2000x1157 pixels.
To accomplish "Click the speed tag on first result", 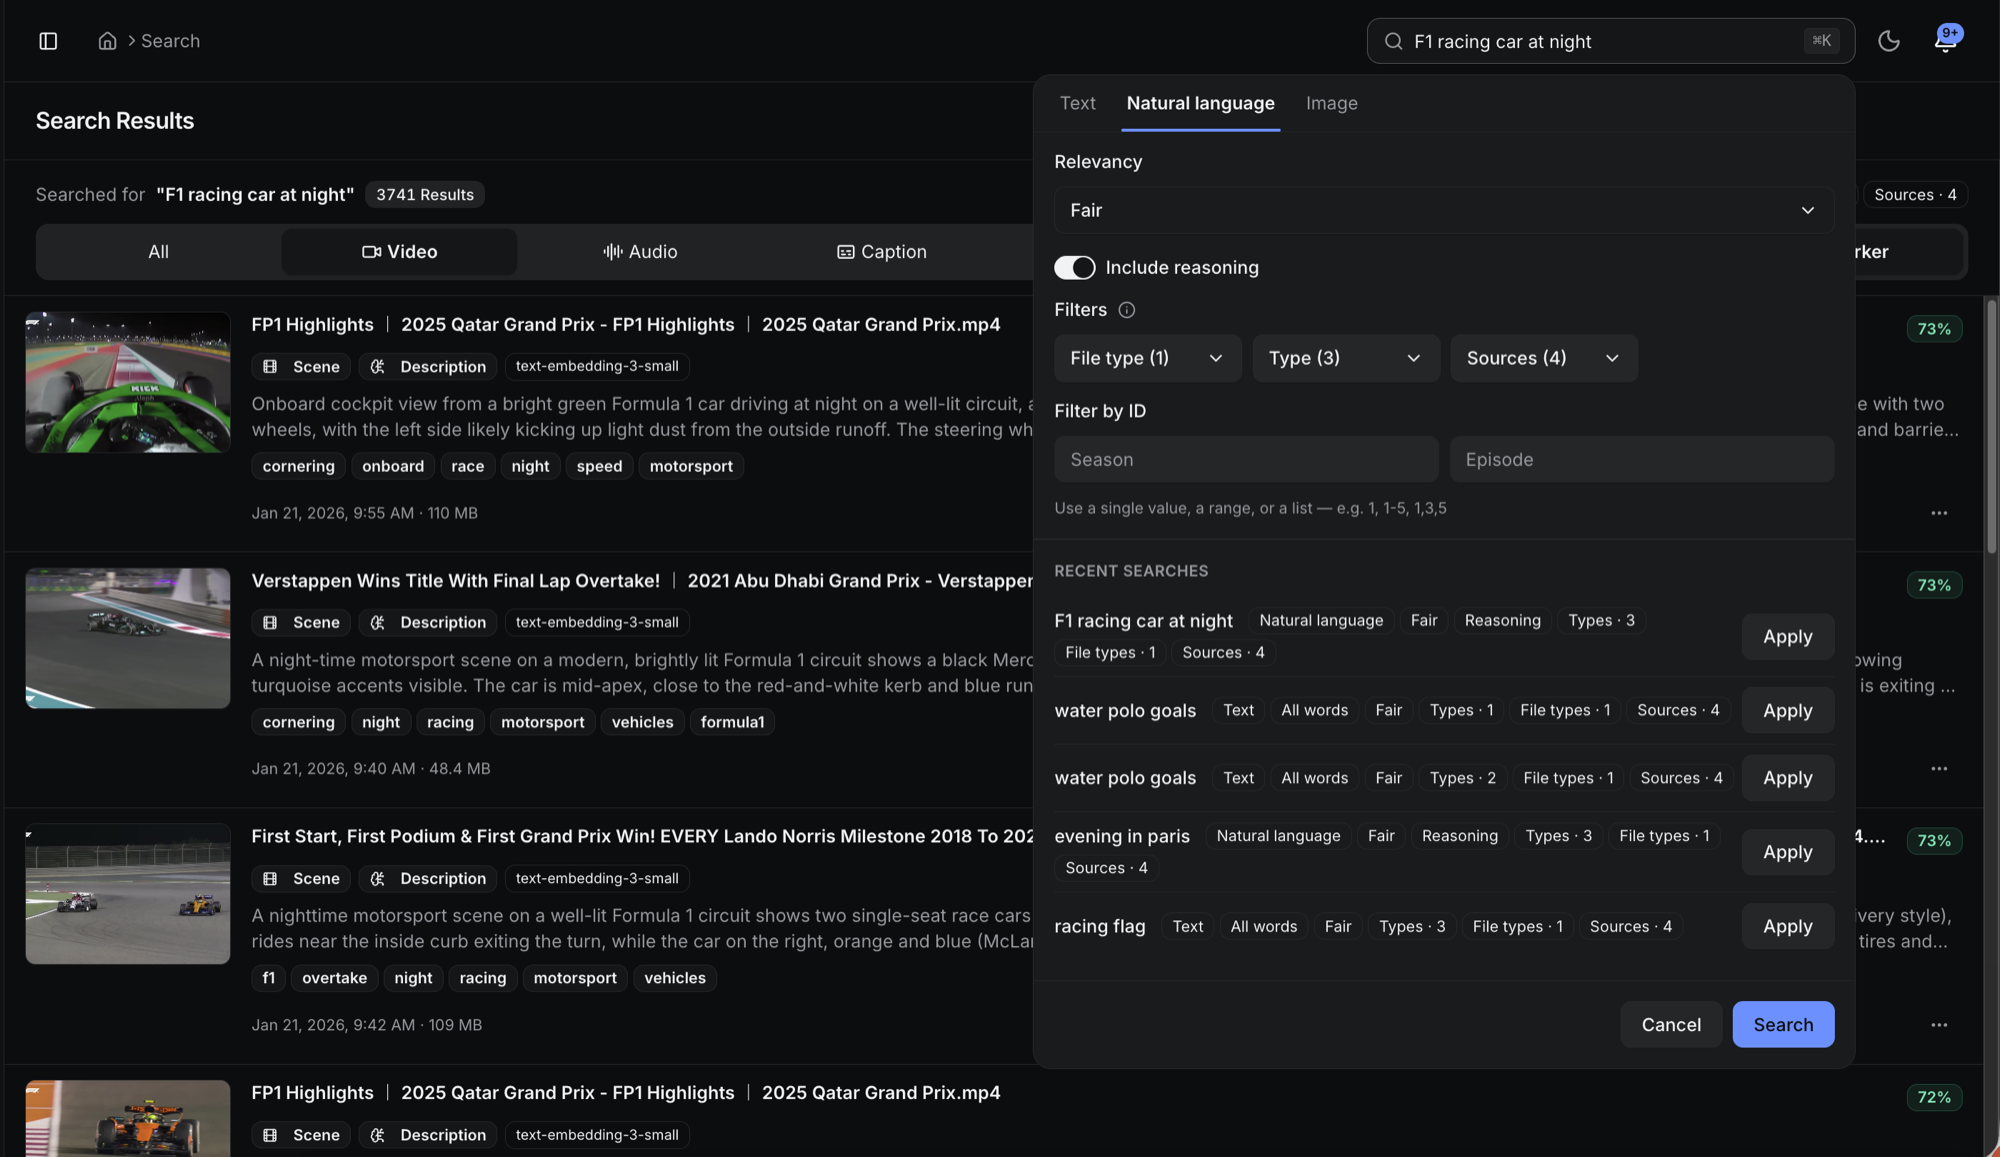I will 599,466.
